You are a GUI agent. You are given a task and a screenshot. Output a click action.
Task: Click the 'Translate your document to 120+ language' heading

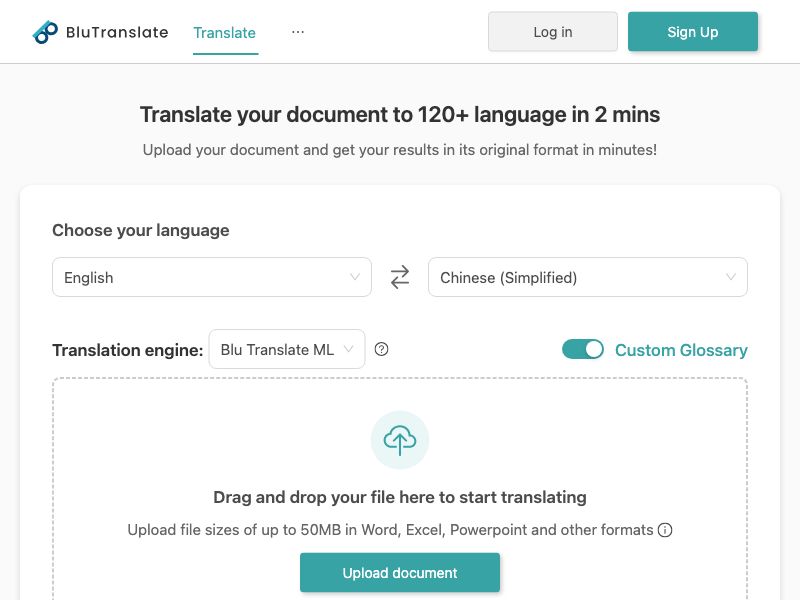pos(400,114)
